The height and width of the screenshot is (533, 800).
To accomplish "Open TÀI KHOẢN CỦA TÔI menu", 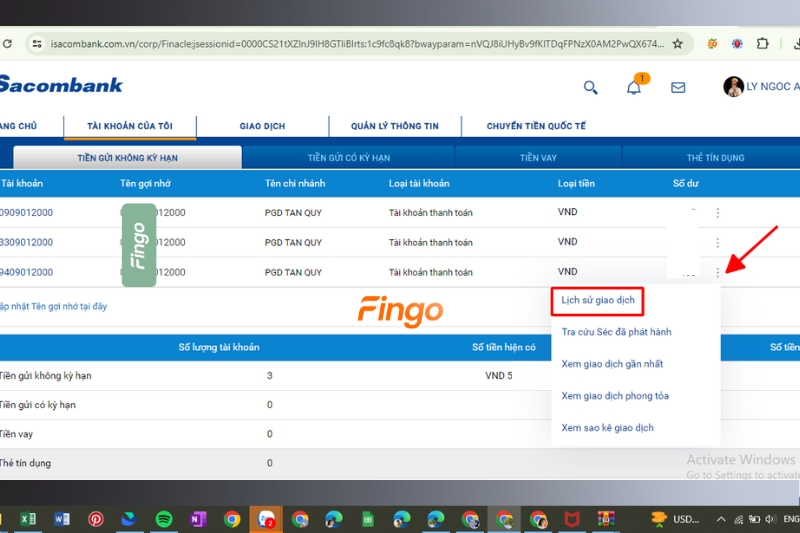I will click(x=130, y=126).
